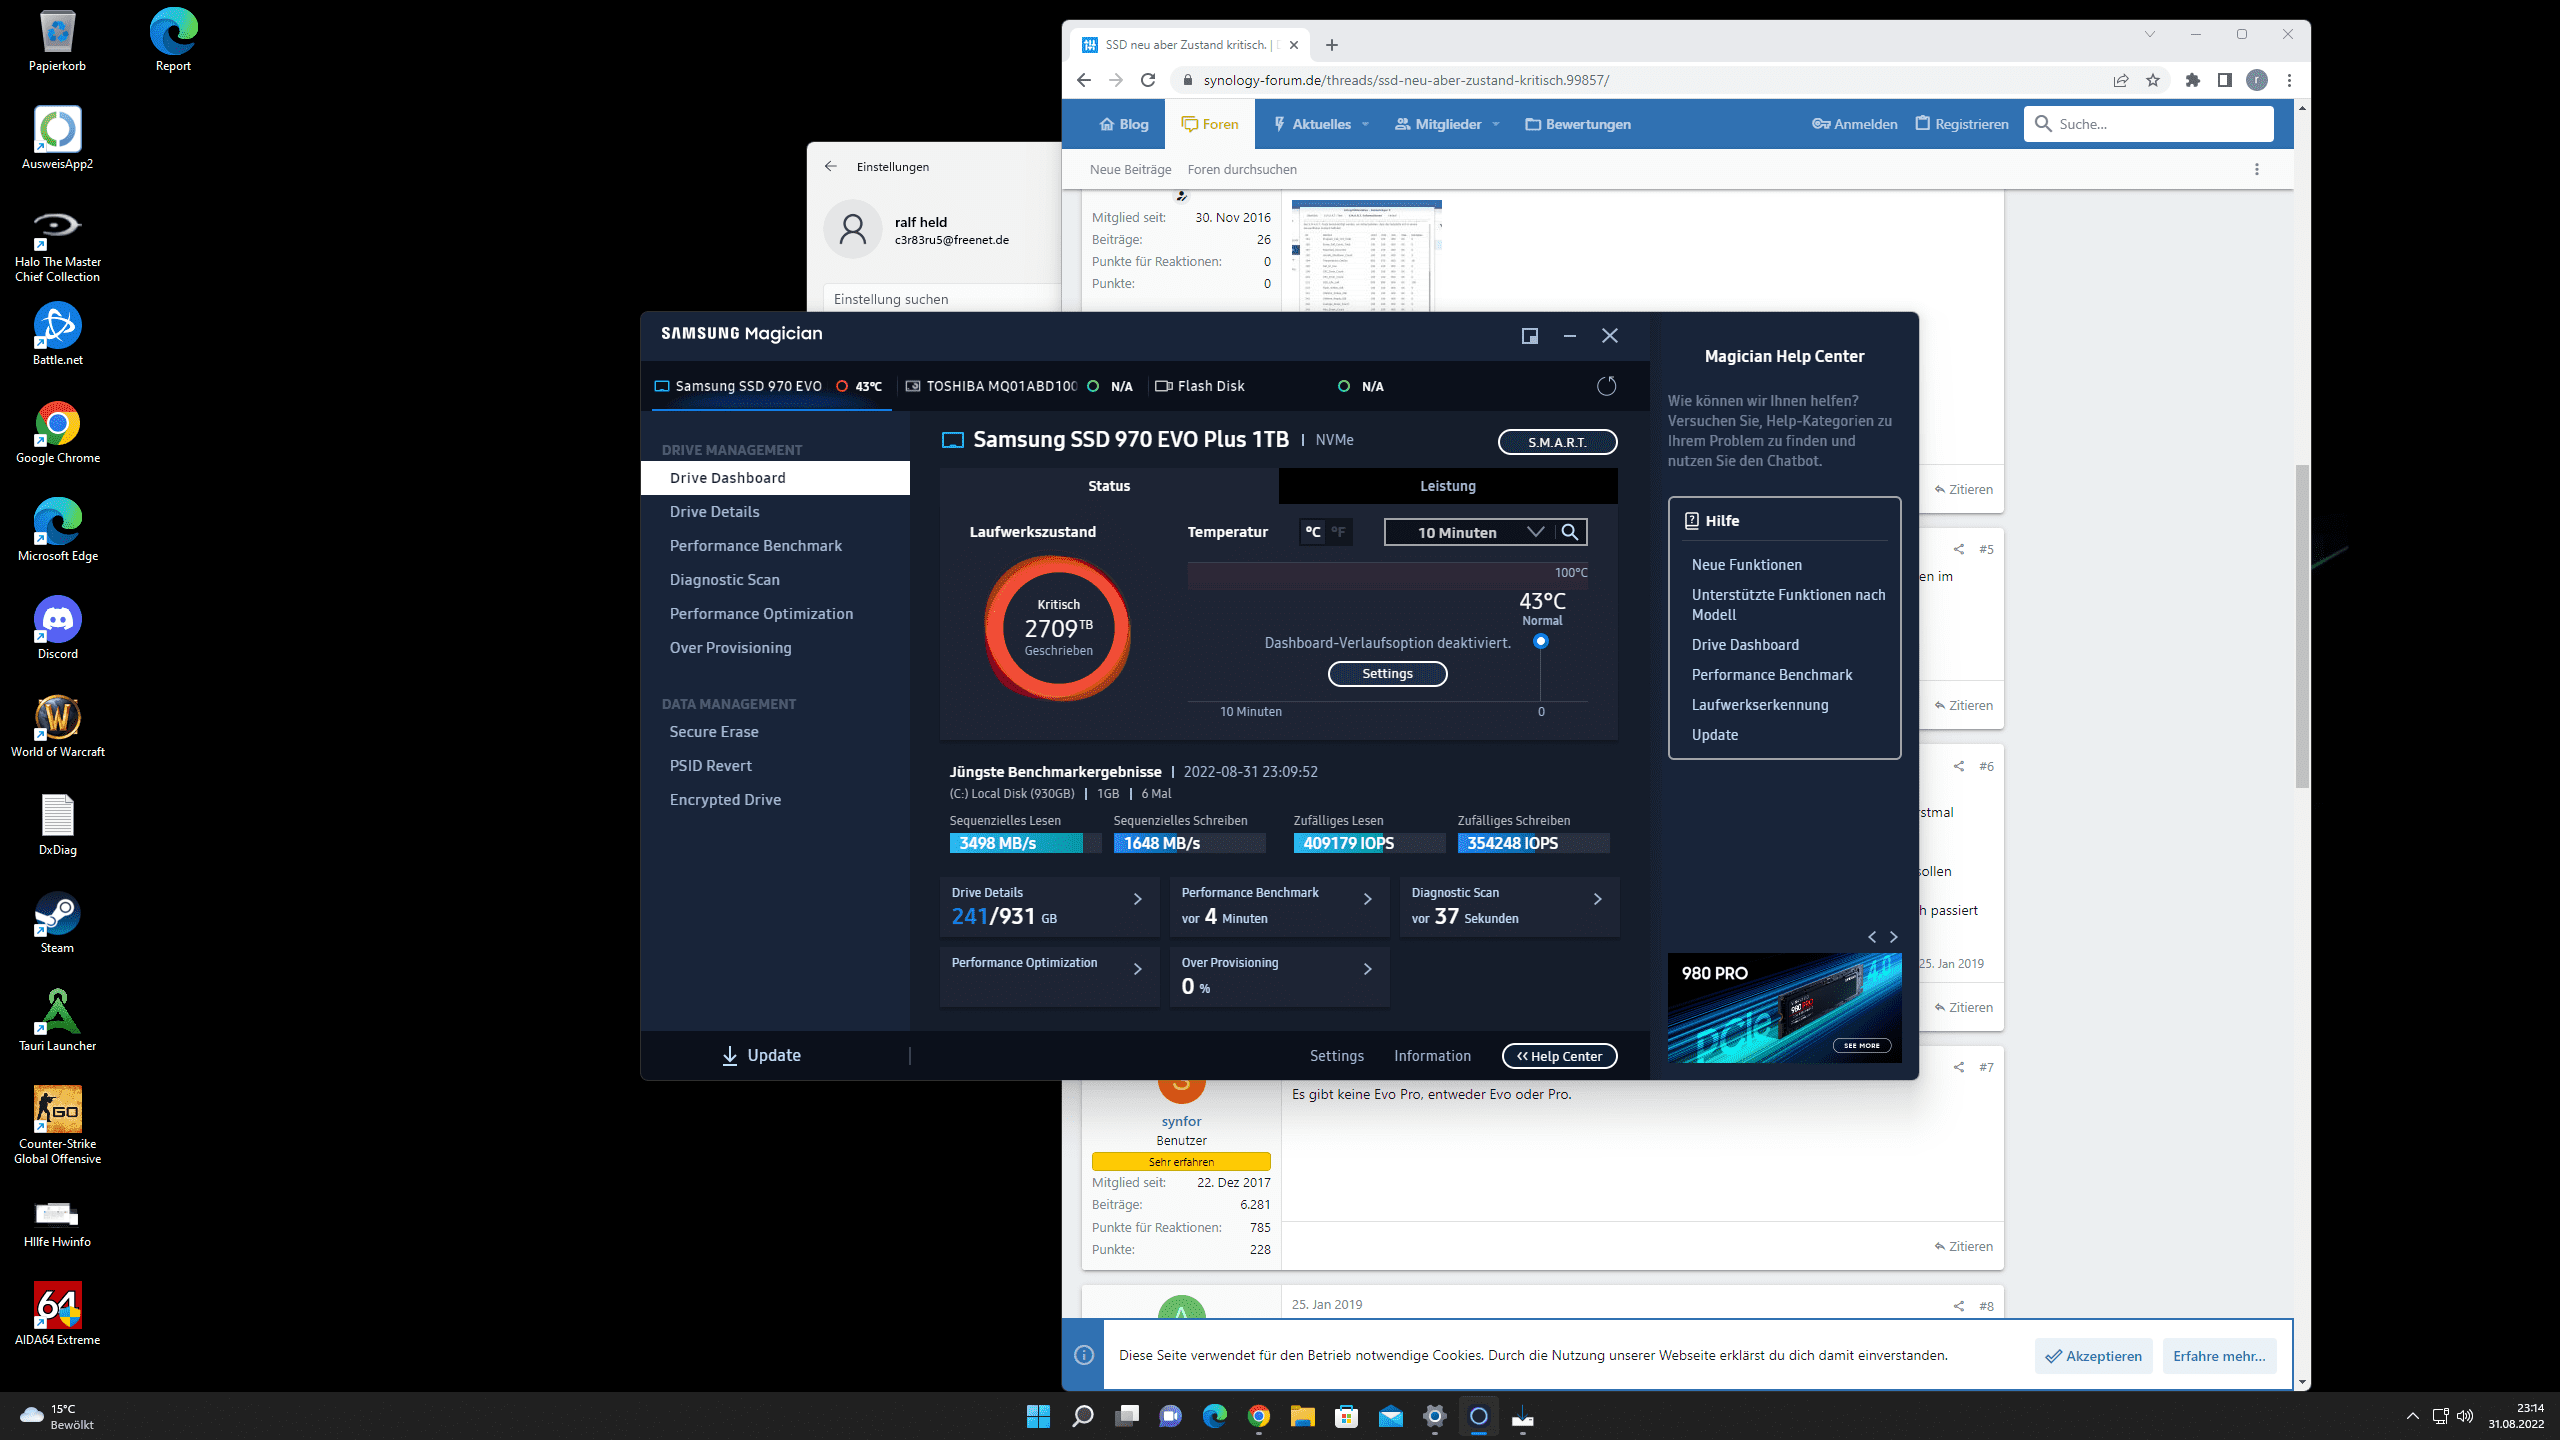Click Settings under Dashboard-Verlaufsoption deaktiviert
This screenshot has width=2560, height=1440.
coord(1387,674)
